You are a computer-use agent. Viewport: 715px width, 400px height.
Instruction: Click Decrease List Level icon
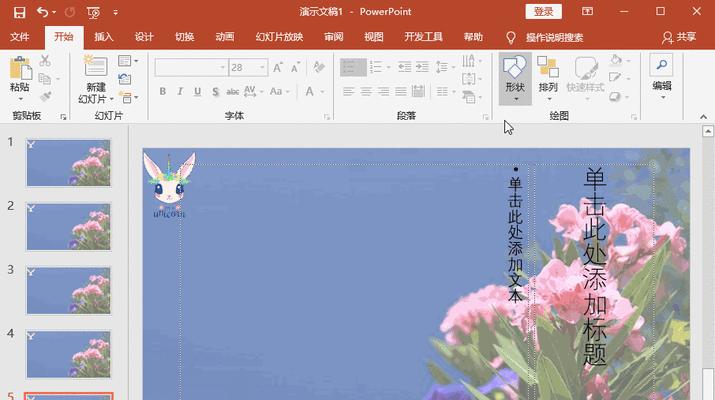pyautogui.click(x=404, y=68)
